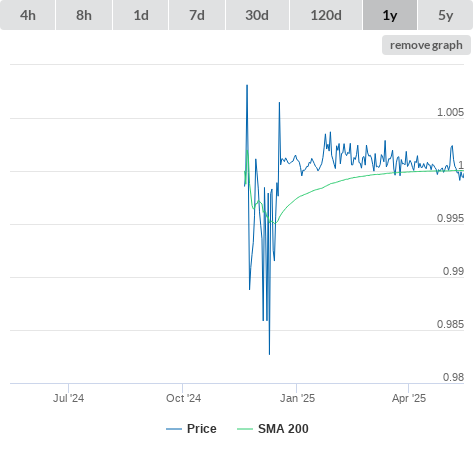
Task: Click the blue Price legend line swatch
Action: (174, 429)
